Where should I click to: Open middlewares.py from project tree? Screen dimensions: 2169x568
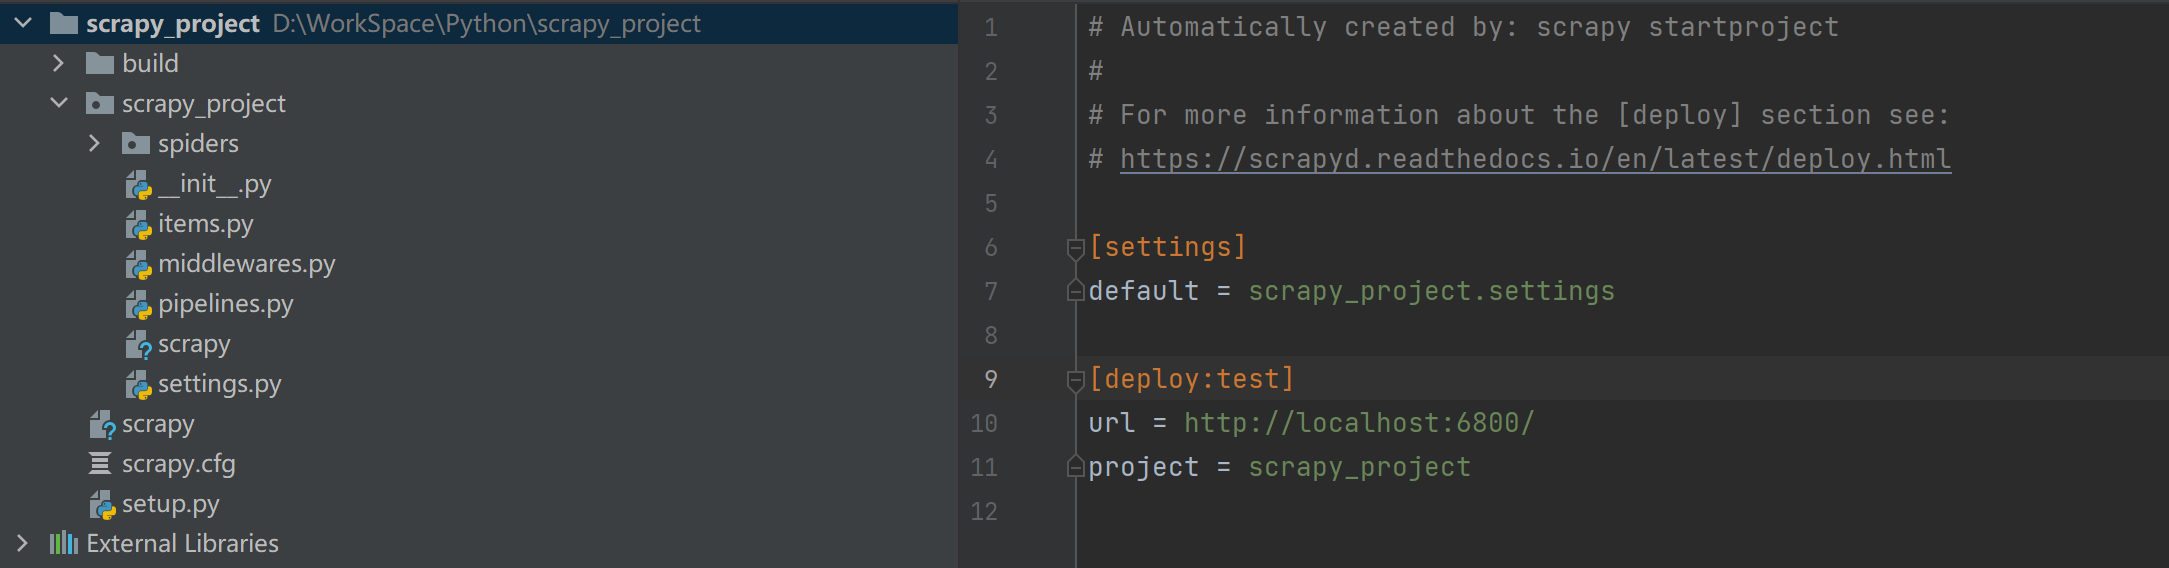(x=247, y=264)
